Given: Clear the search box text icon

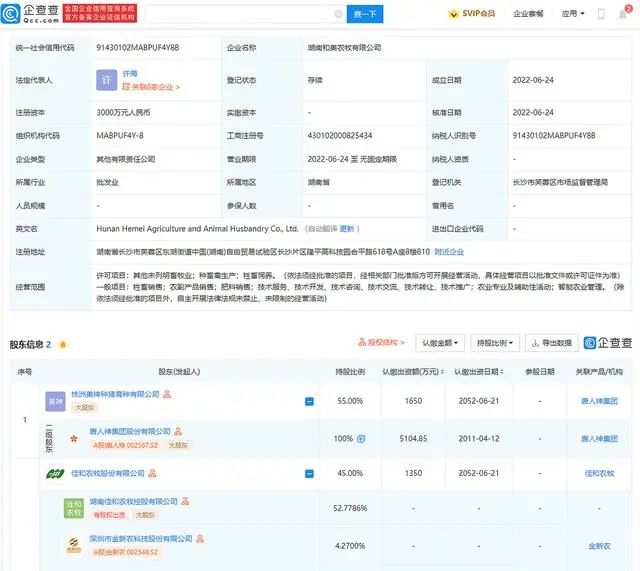Looking at the screenshot, I should [338, 14].
